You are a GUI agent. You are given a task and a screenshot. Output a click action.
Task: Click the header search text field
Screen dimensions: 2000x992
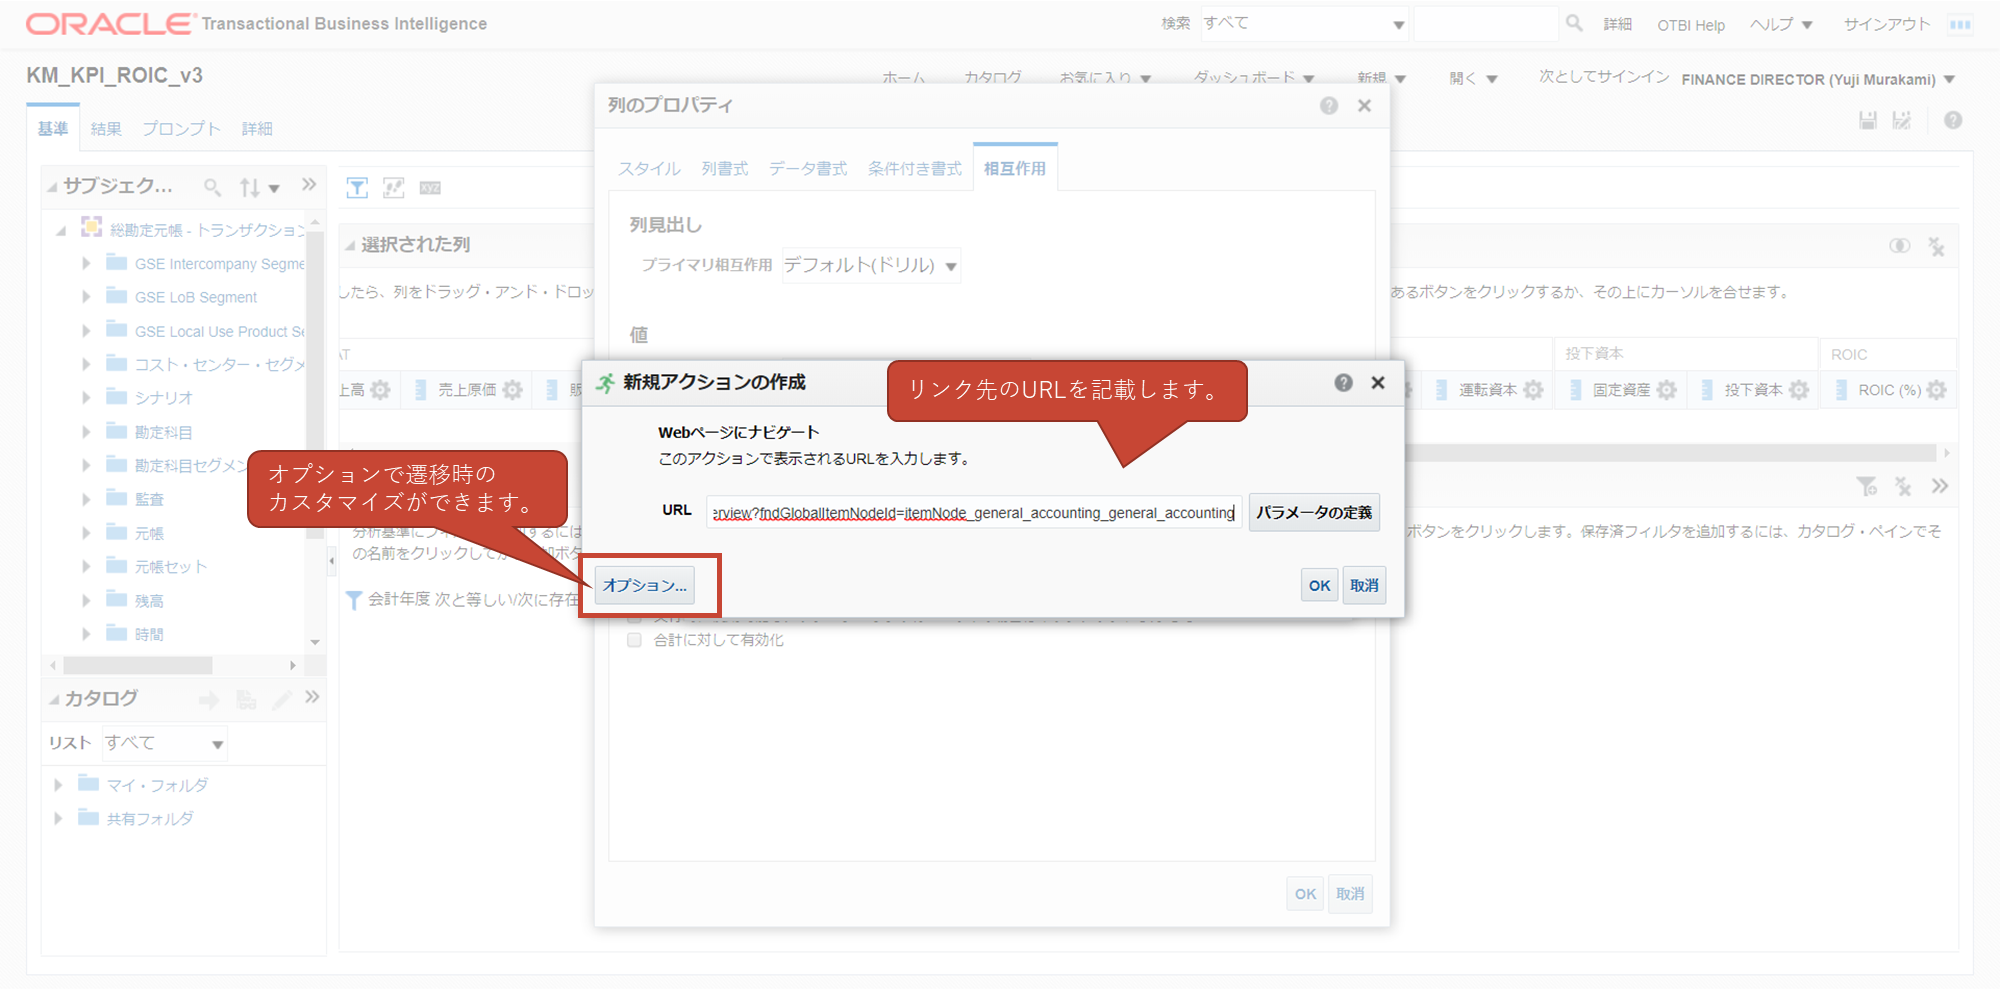1485,23
